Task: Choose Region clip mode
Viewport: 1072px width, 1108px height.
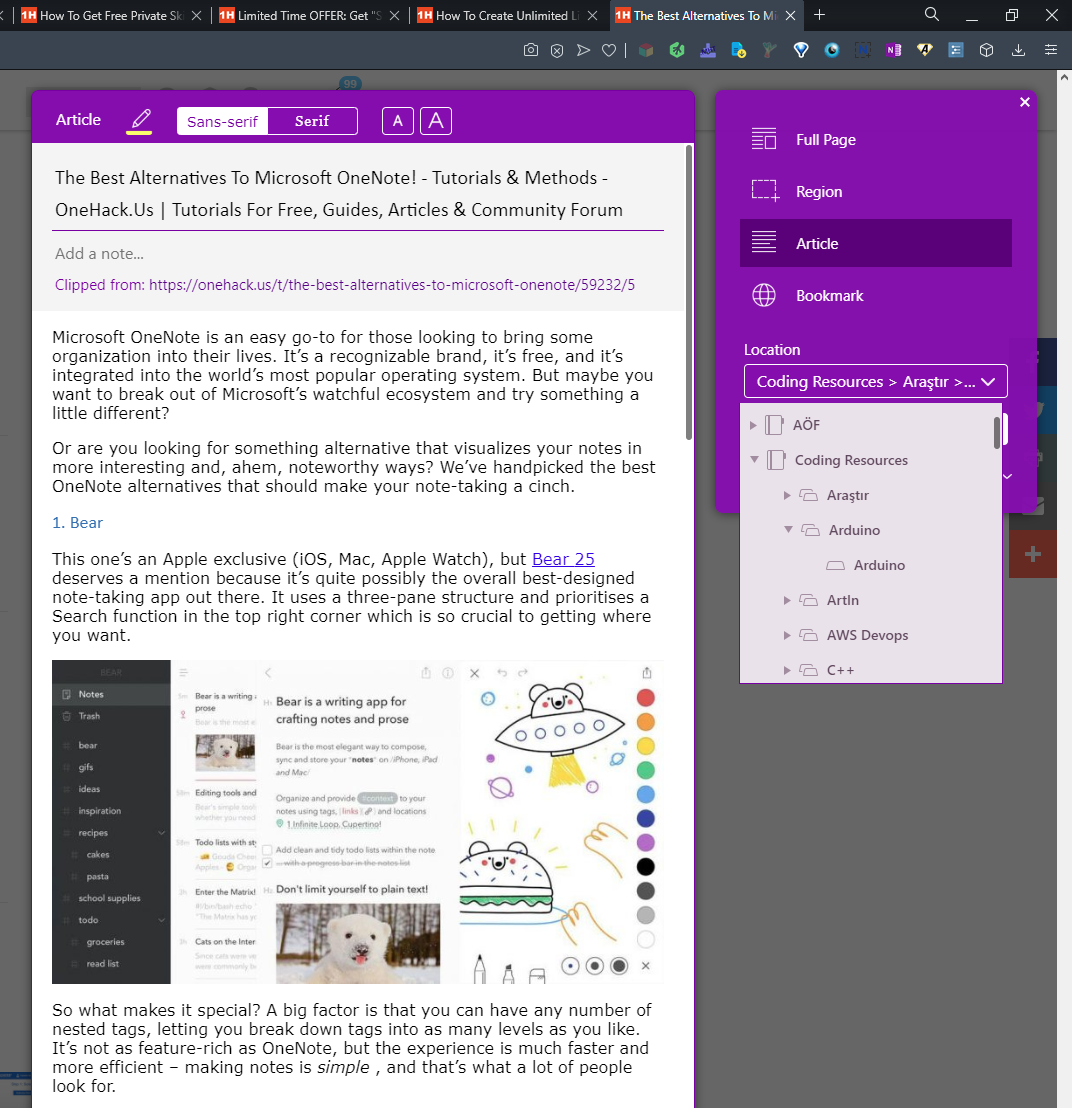Action: [x=818, y=192]
